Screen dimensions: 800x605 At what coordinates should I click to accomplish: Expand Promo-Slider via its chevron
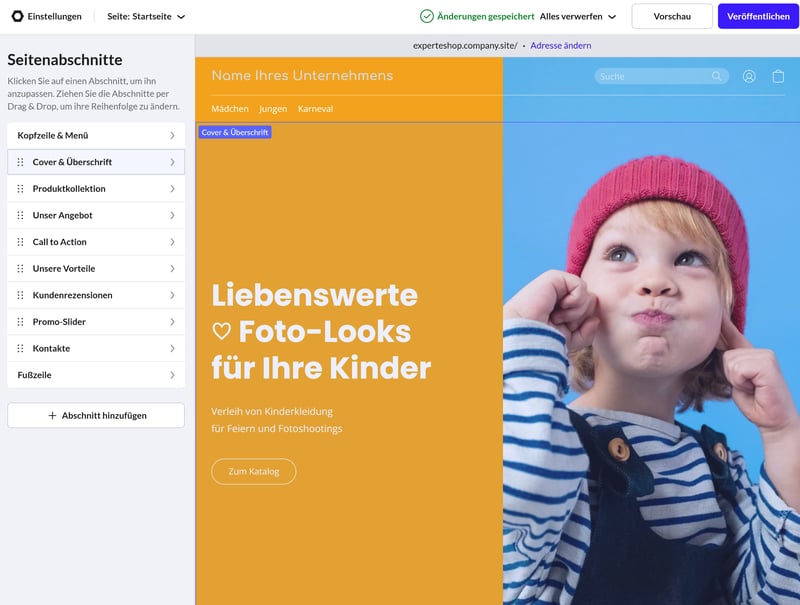point(172,322)
